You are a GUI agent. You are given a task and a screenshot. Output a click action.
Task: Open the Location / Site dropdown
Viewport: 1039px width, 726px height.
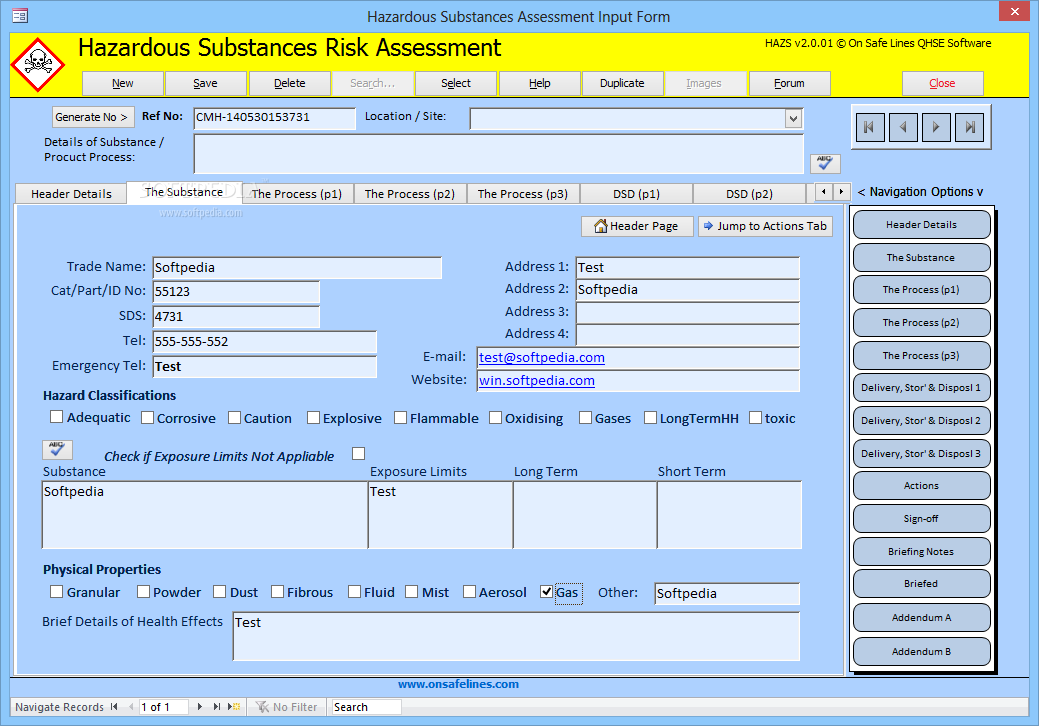click(793, 119)
